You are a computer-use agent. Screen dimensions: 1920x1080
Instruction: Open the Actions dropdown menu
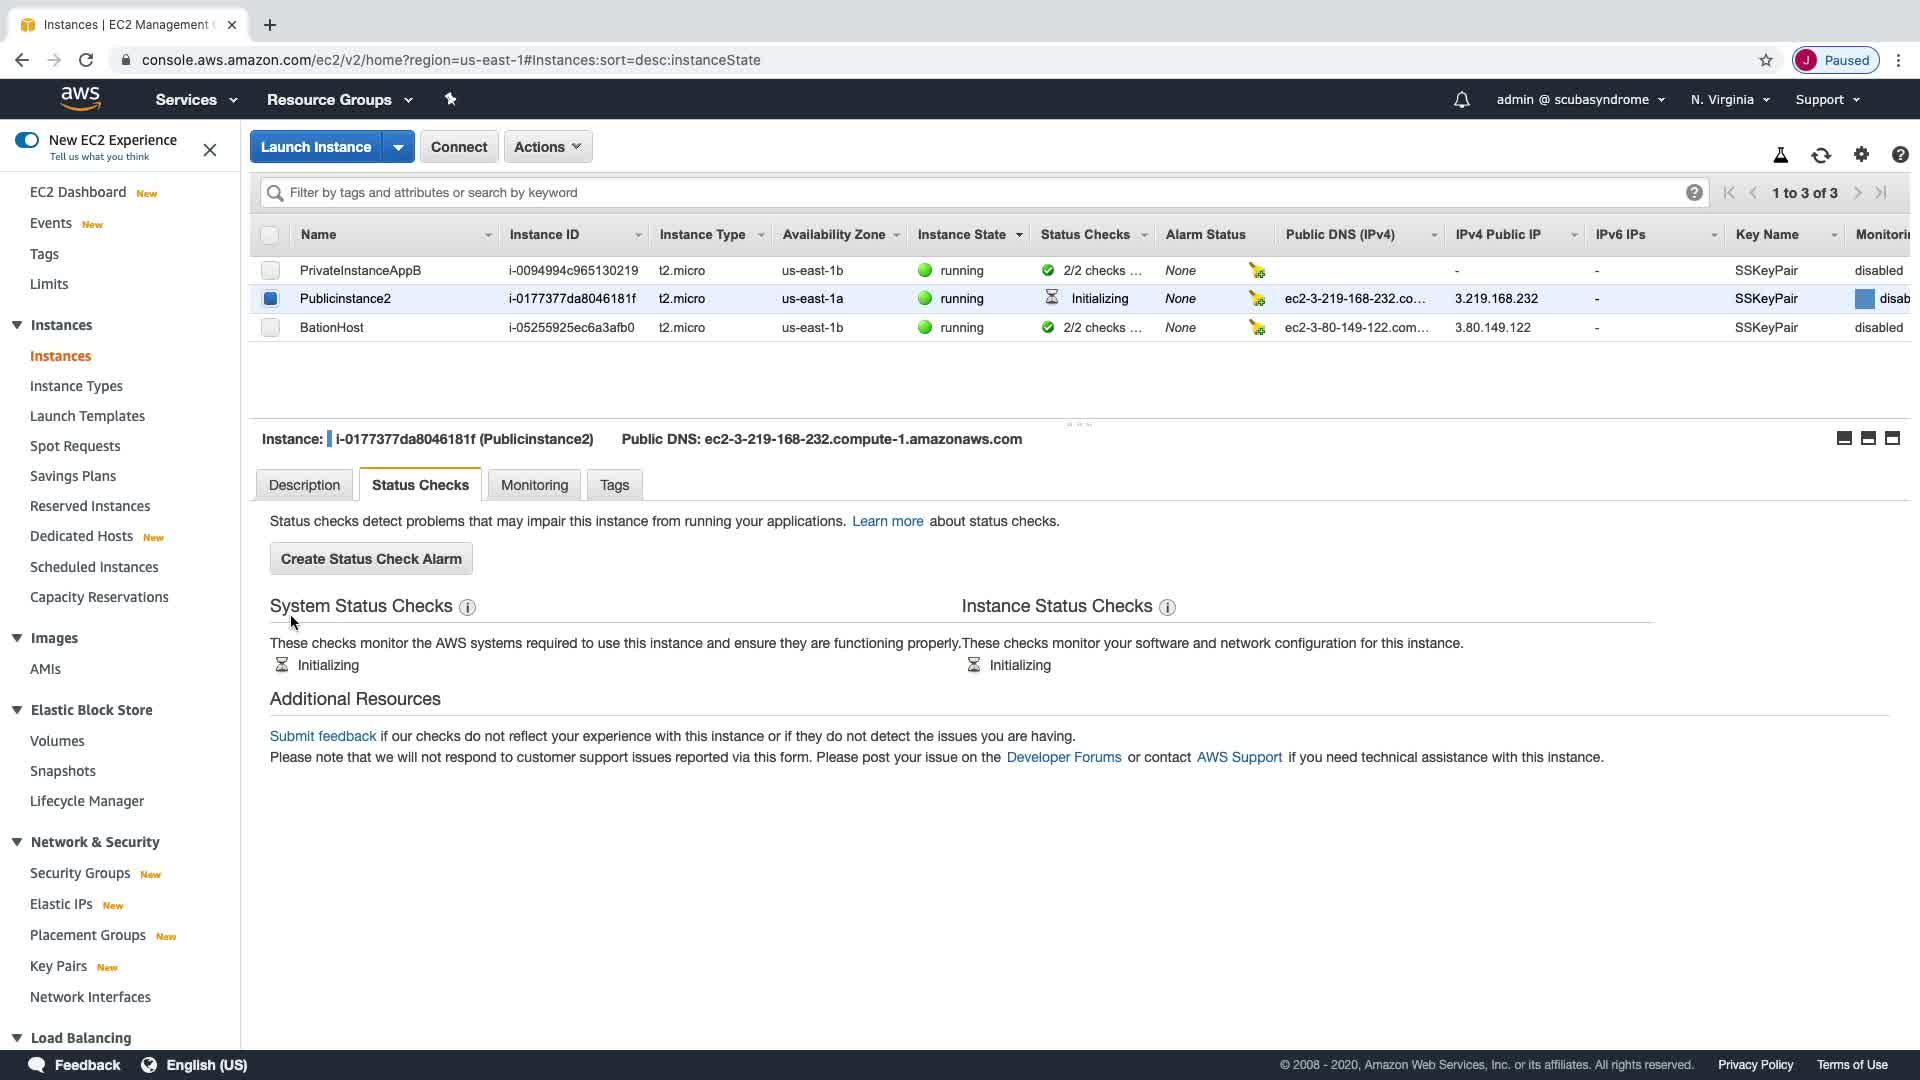pyautogui.click(x=548, y=147)
